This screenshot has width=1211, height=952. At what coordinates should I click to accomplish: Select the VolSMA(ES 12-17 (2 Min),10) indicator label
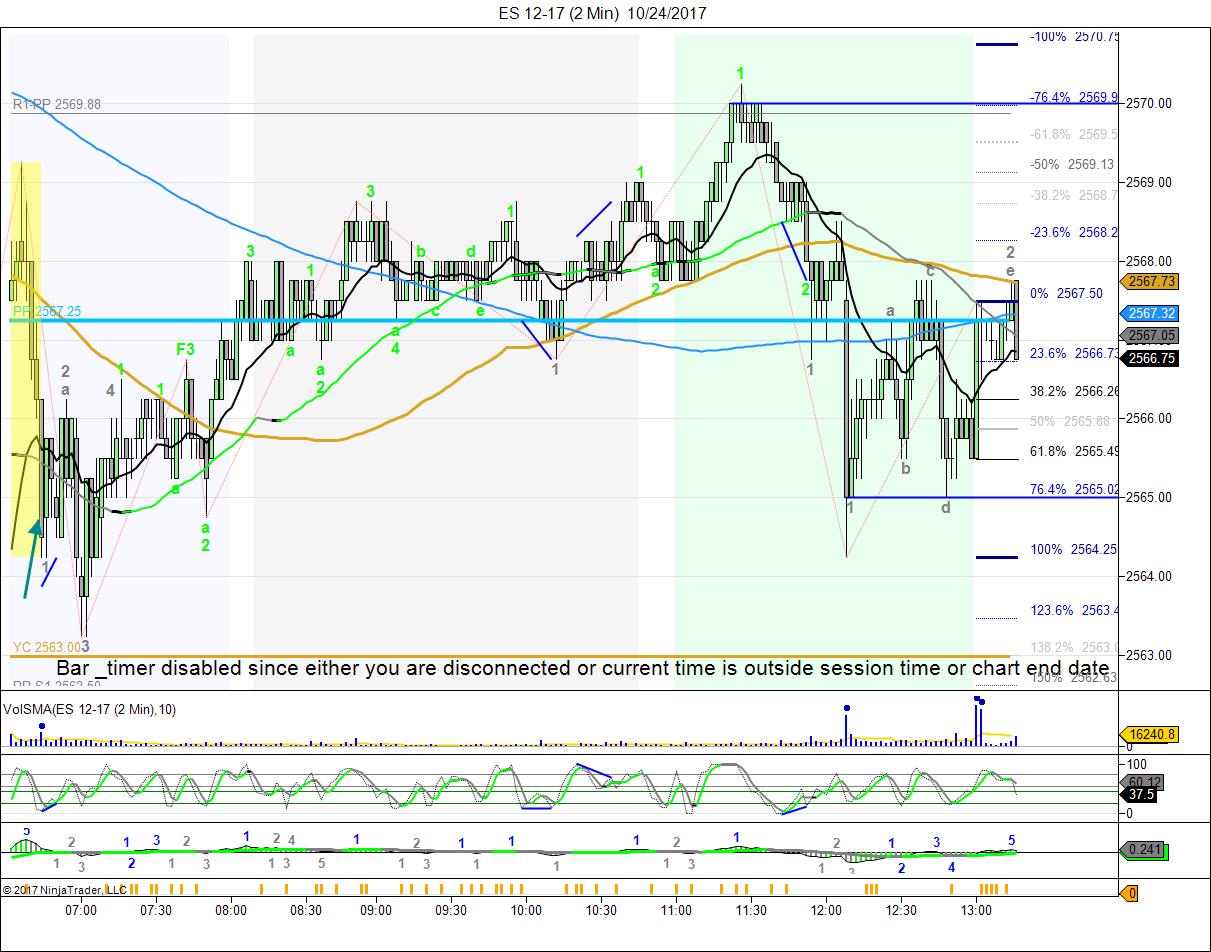(x=90, y=709)
